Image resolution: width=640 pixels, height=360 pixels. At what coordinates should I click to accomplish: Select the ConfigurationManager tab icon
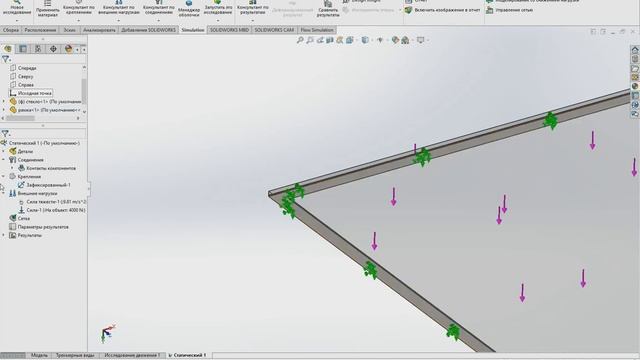(x=38, y=49)
